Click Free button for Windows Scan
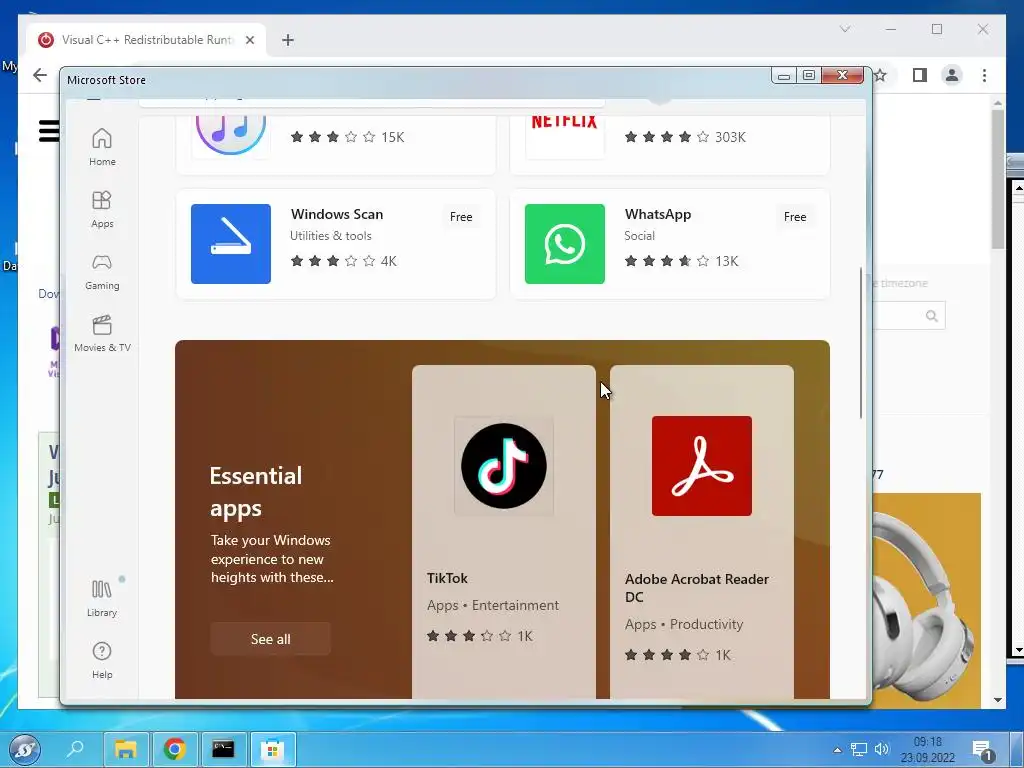 [461, 217]
